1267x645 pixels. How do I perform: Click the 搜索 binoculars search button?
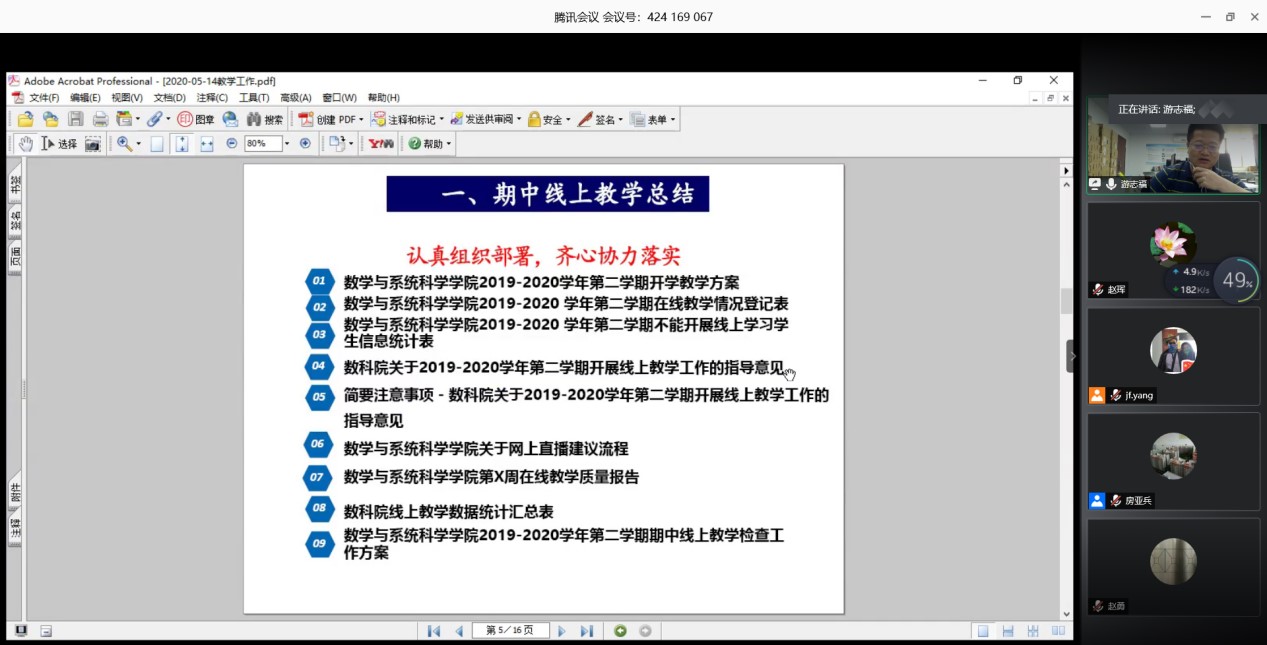265,119
